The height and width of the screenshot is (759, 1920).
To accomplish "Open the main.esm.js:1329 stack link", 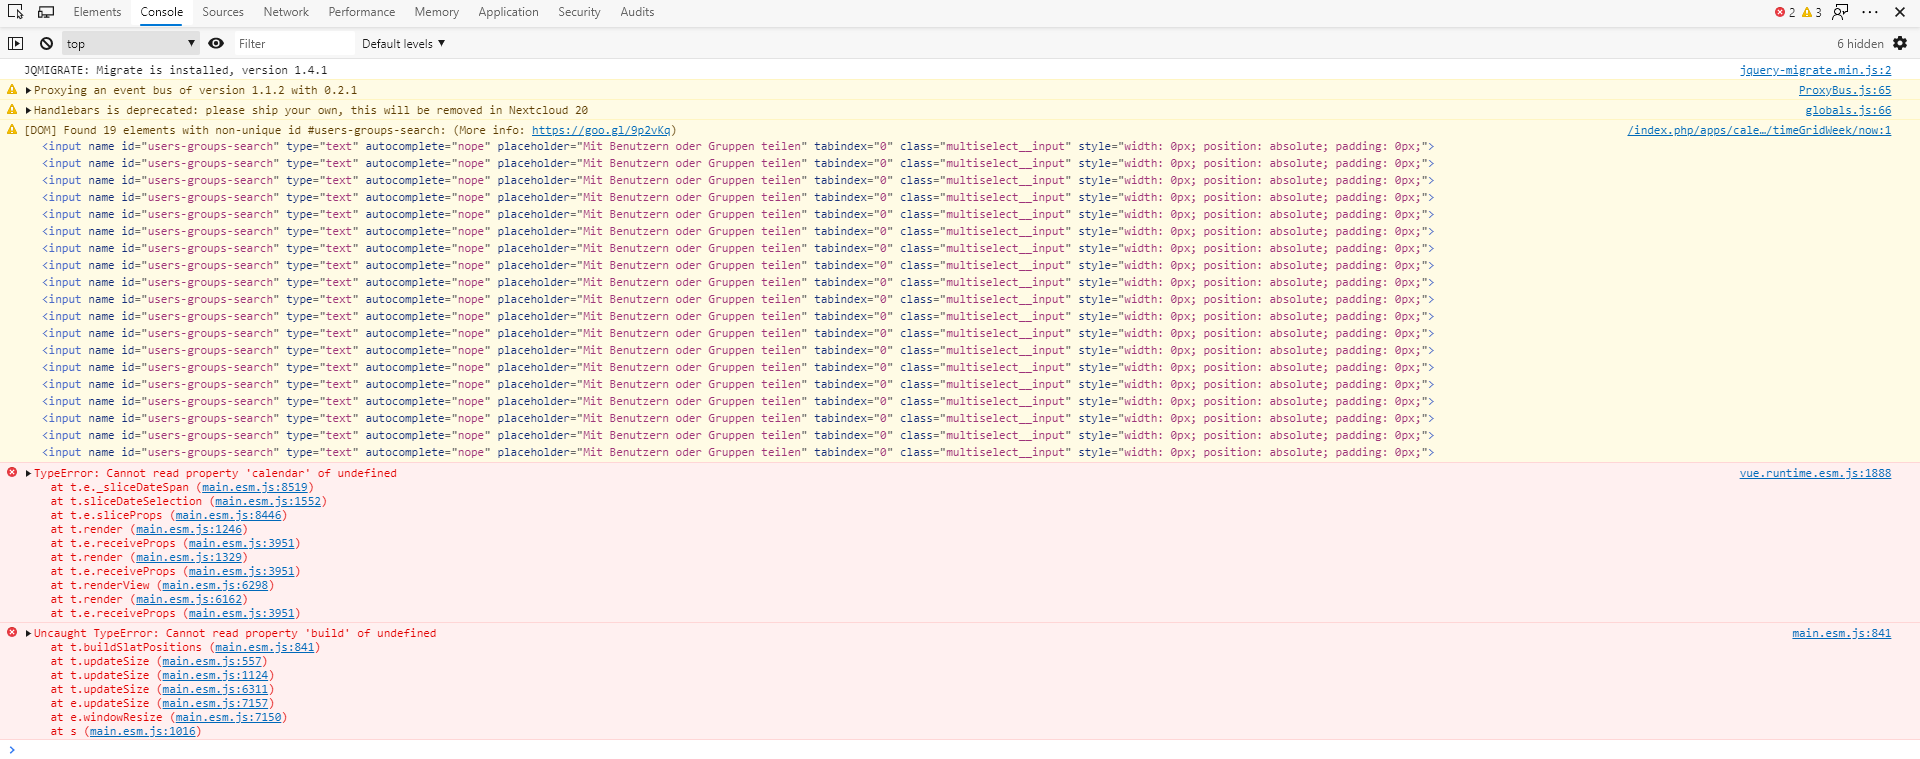I will (189, 557).
